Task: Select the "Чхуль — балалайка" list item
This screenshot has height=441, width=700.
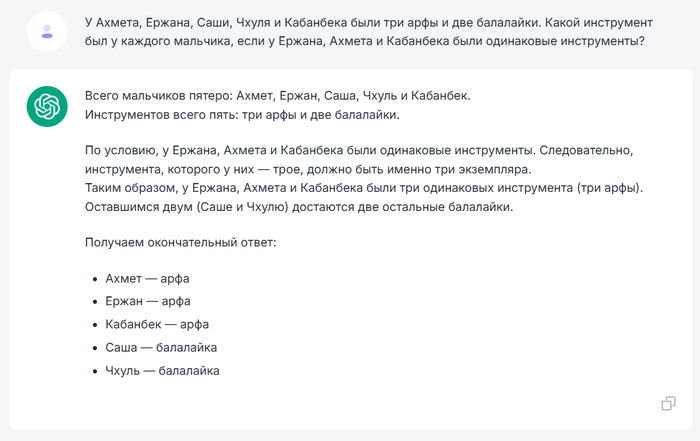Action: [162, 370]
